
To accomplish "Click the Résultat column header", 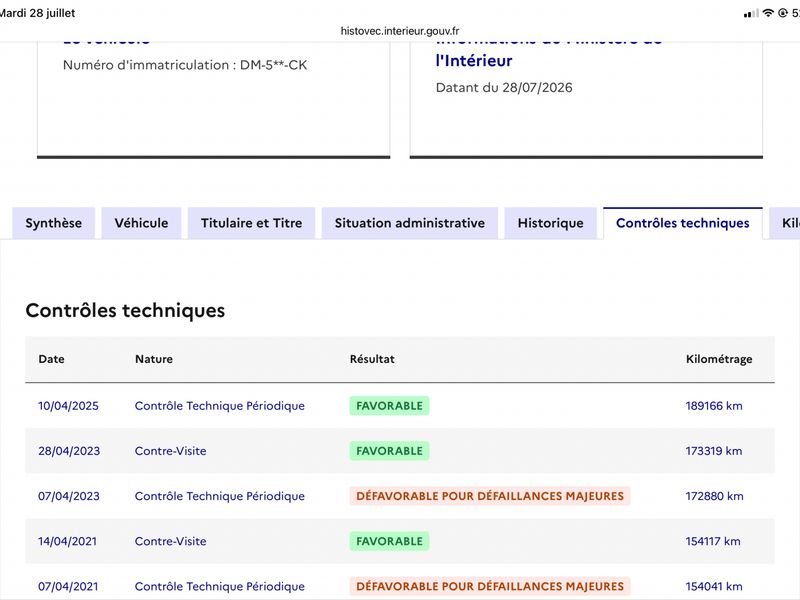I will [x=372, y=359].
